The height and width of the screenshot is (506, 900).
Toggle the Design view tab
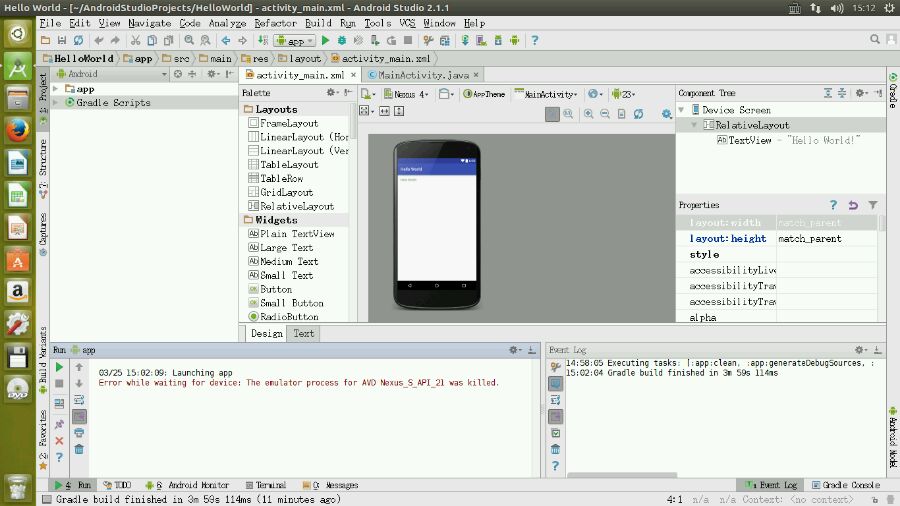tap(266, 334)
